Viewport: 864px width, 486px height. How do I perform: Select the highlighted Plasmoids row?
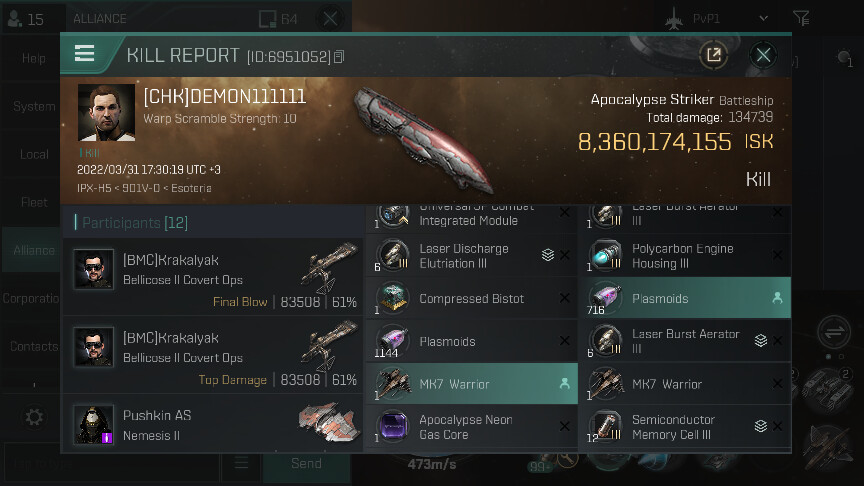point(688,298)
